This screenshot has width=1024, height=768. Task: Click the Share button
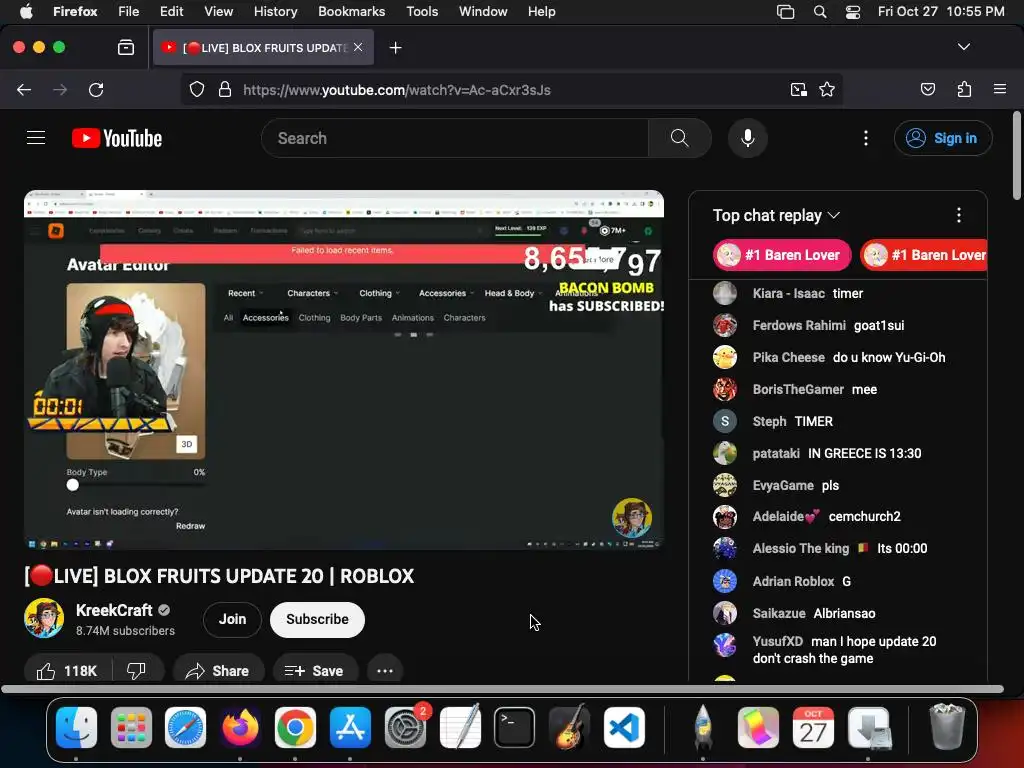218,671
